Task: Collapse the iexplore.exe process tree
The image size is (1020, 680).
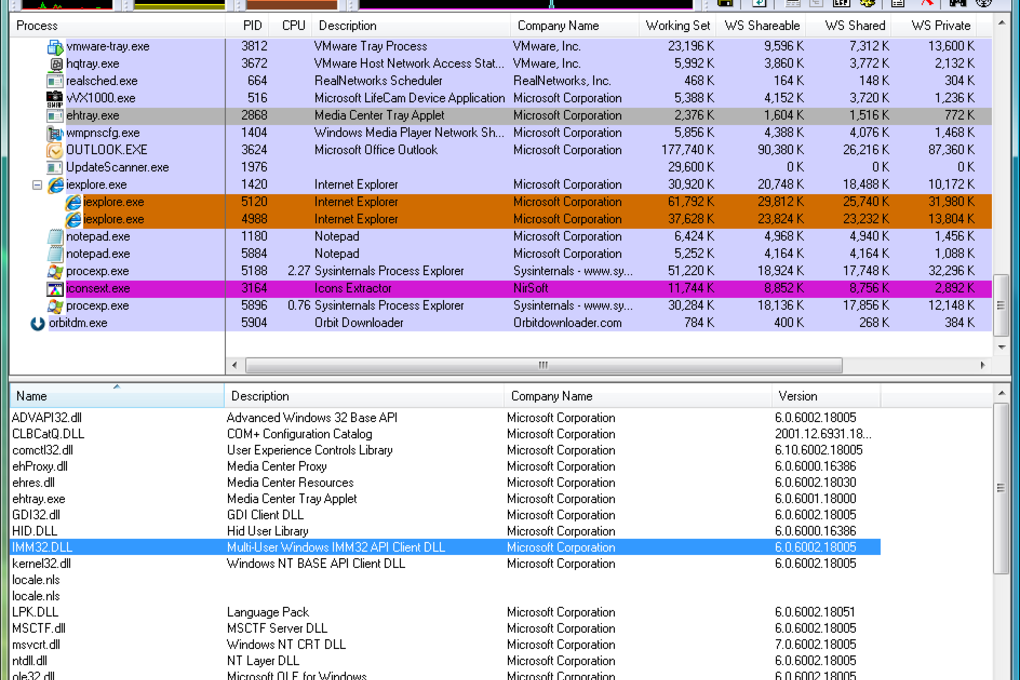Action: (37, 185)
